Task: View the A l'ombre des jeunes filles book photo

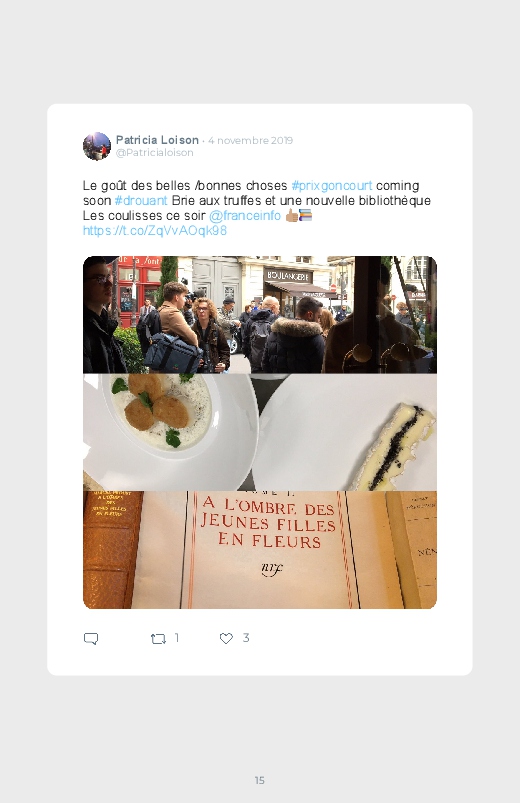Action: pos(260,550)
